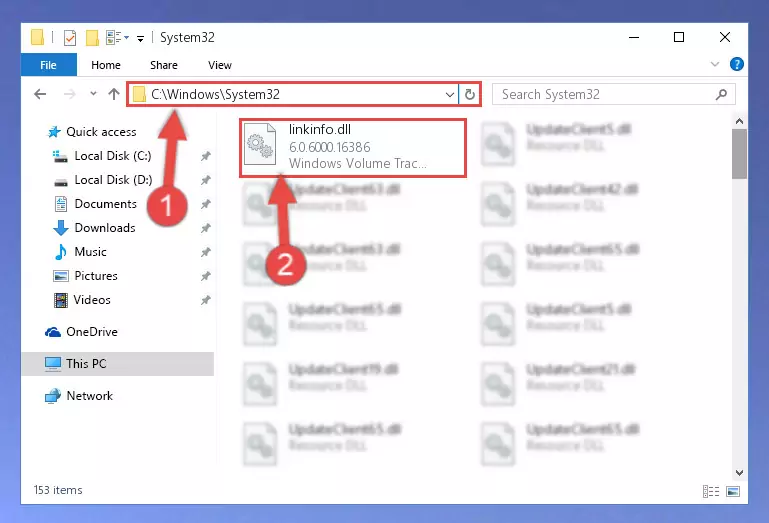
Task: Click the pin icon beside Videos
Action: pyautogui.click(x=205, y=300)
